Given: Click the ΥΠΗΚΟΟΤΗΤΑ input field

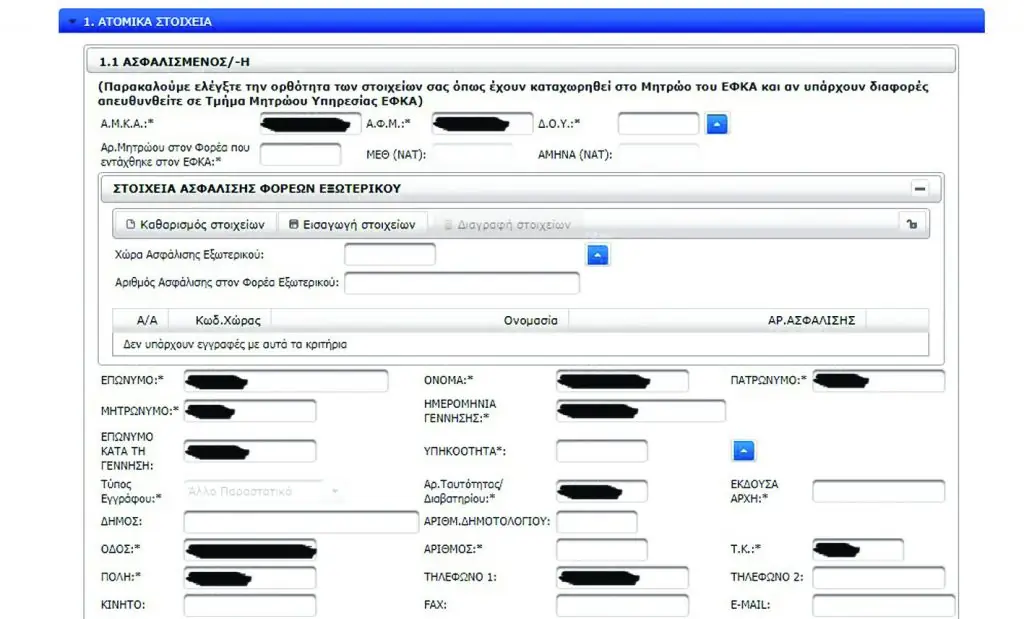Looking at the screenshot, I should (x=601, y=451).
